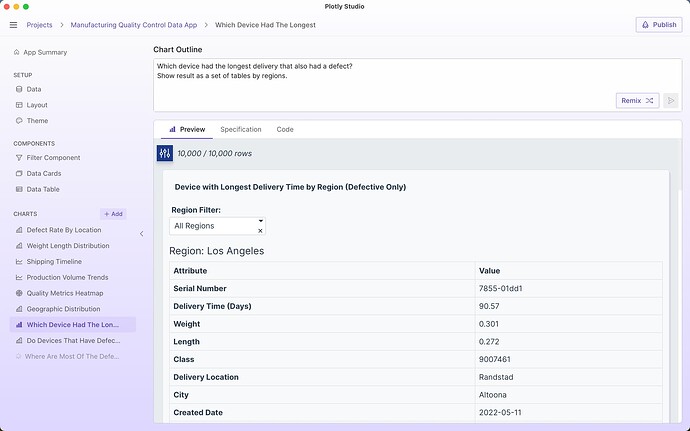
Task: Click the Weight value 0.301
Action: pos(488,324)
